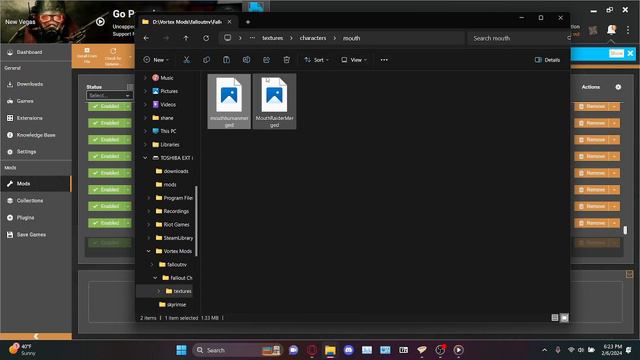Click the first Remove button in Vortex
This screenshot has height=360, width=640.
coord(592,107)
